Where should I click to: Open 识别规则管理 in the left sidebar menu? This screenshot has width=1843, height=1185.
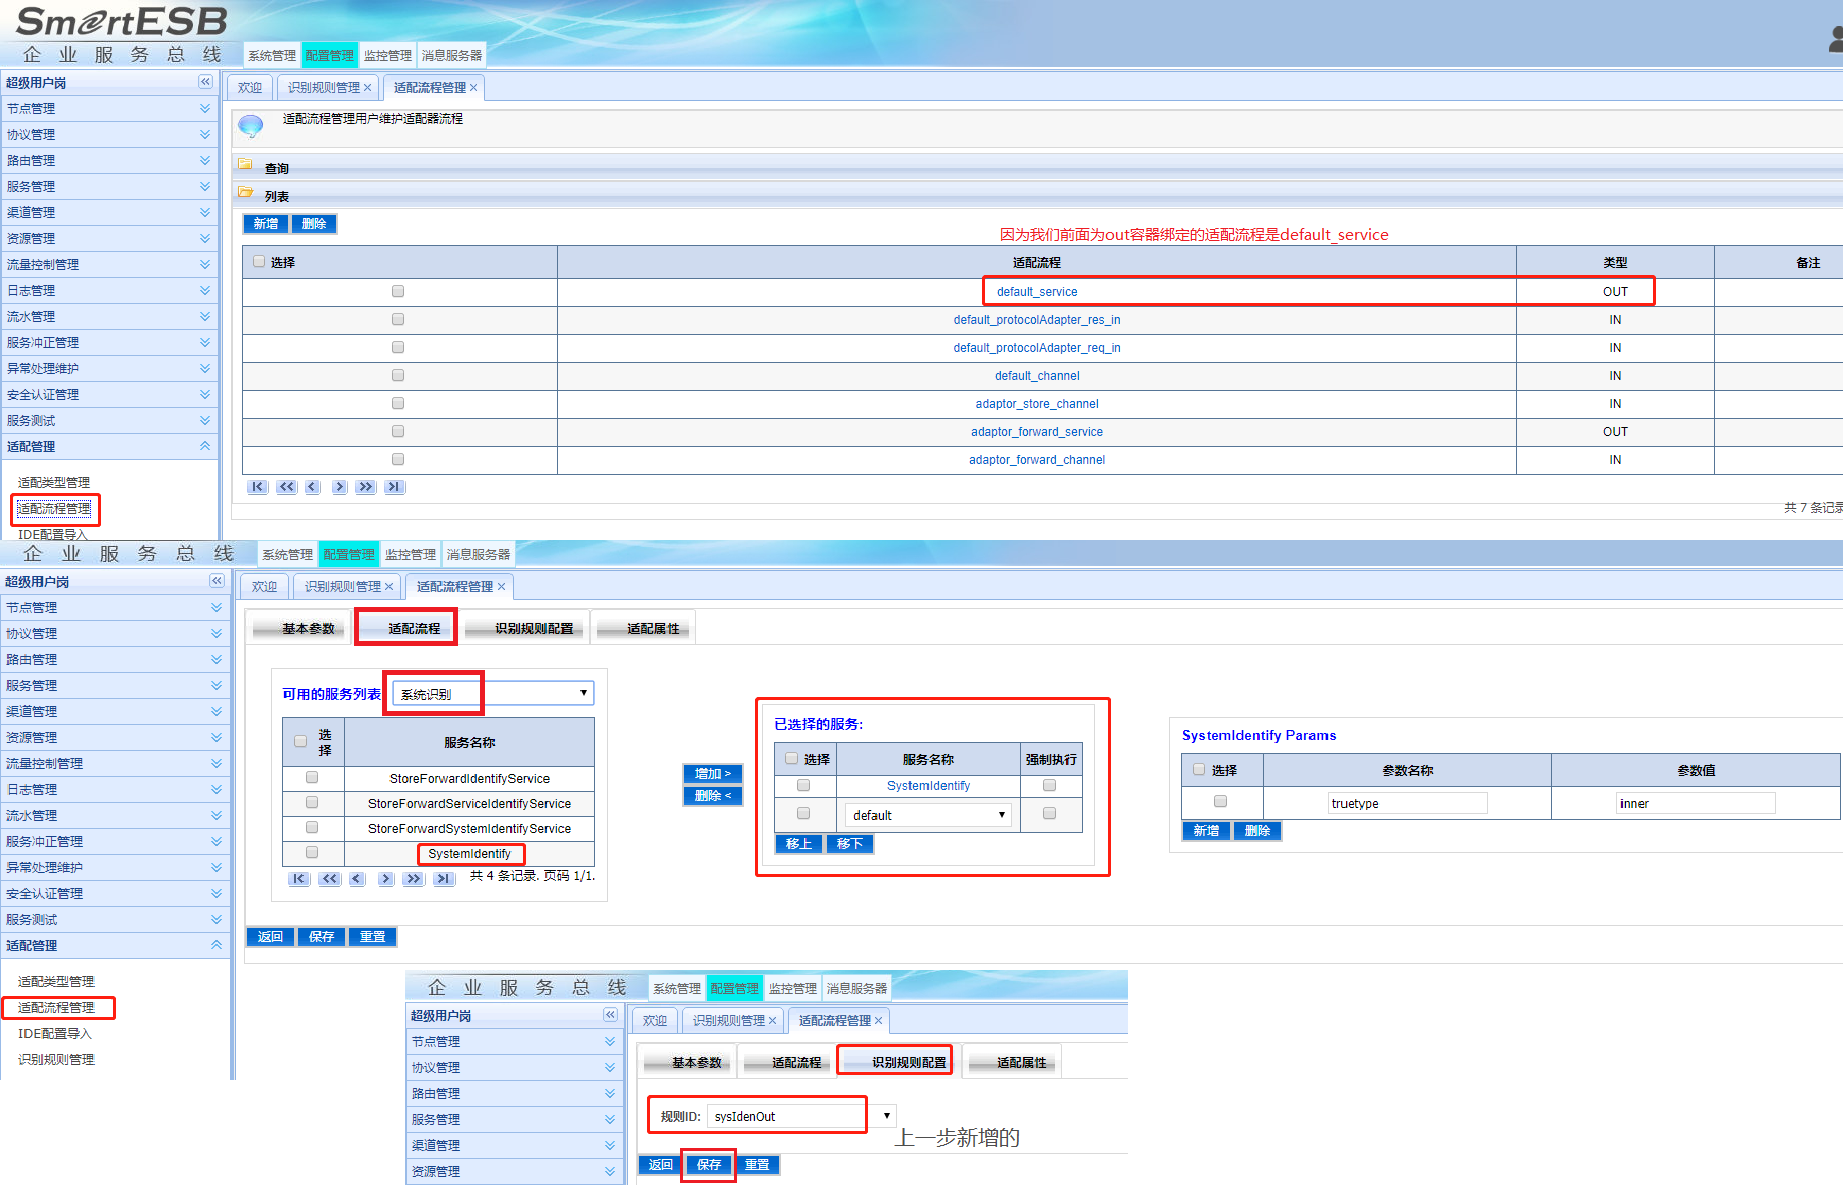(56, 1060)
